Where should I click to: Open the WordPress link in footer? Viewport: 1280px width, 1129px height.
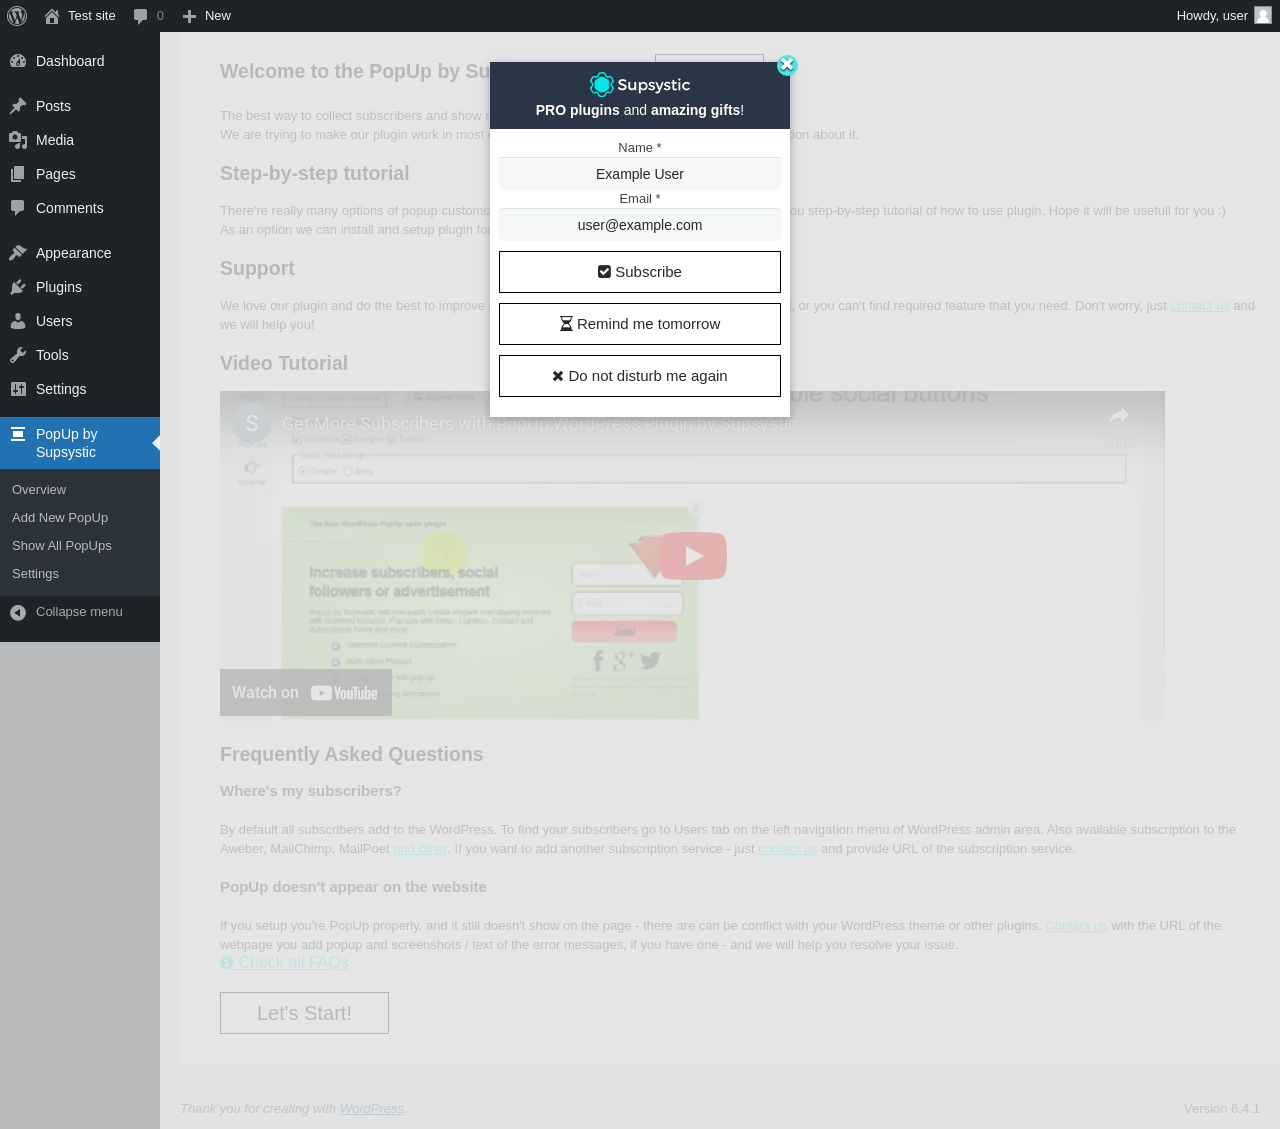[x=372, y=1109]
